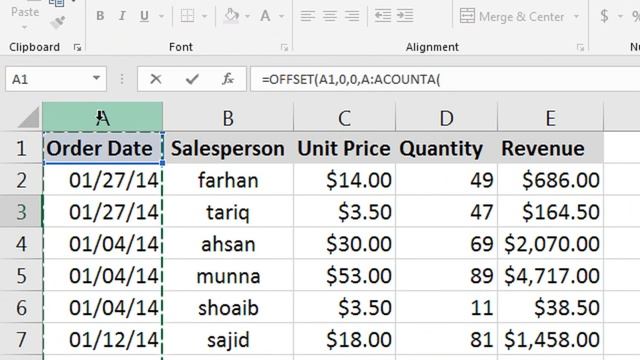Open the underline style dropdown arrow
Image resolution: width=640 pixels, height=360 pixels.
tap(162, 16)
